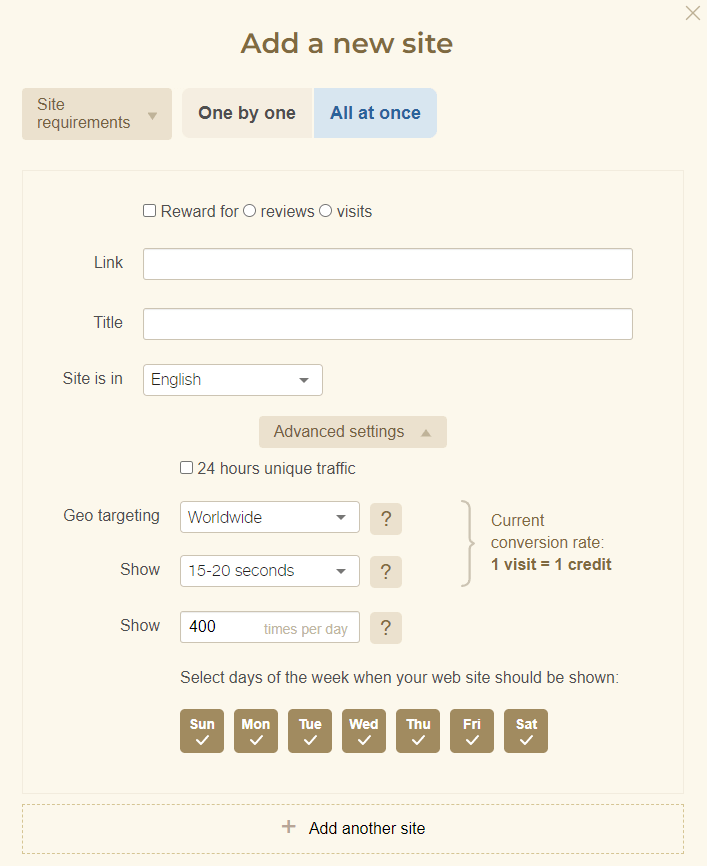Viewport: 707px width, 866px height.
Task: Toggle the Wed day button
Action: [364, 731]
